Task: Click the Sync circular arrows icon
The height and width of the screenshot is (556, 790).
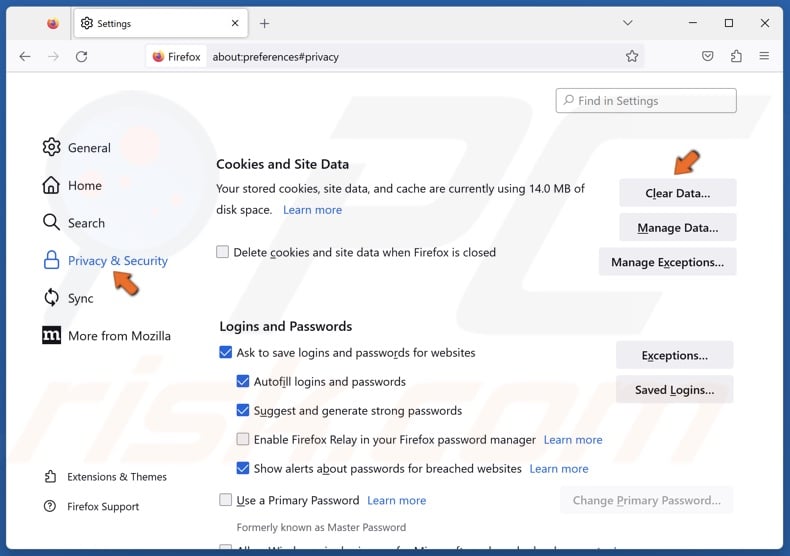Action: point(51,298)
